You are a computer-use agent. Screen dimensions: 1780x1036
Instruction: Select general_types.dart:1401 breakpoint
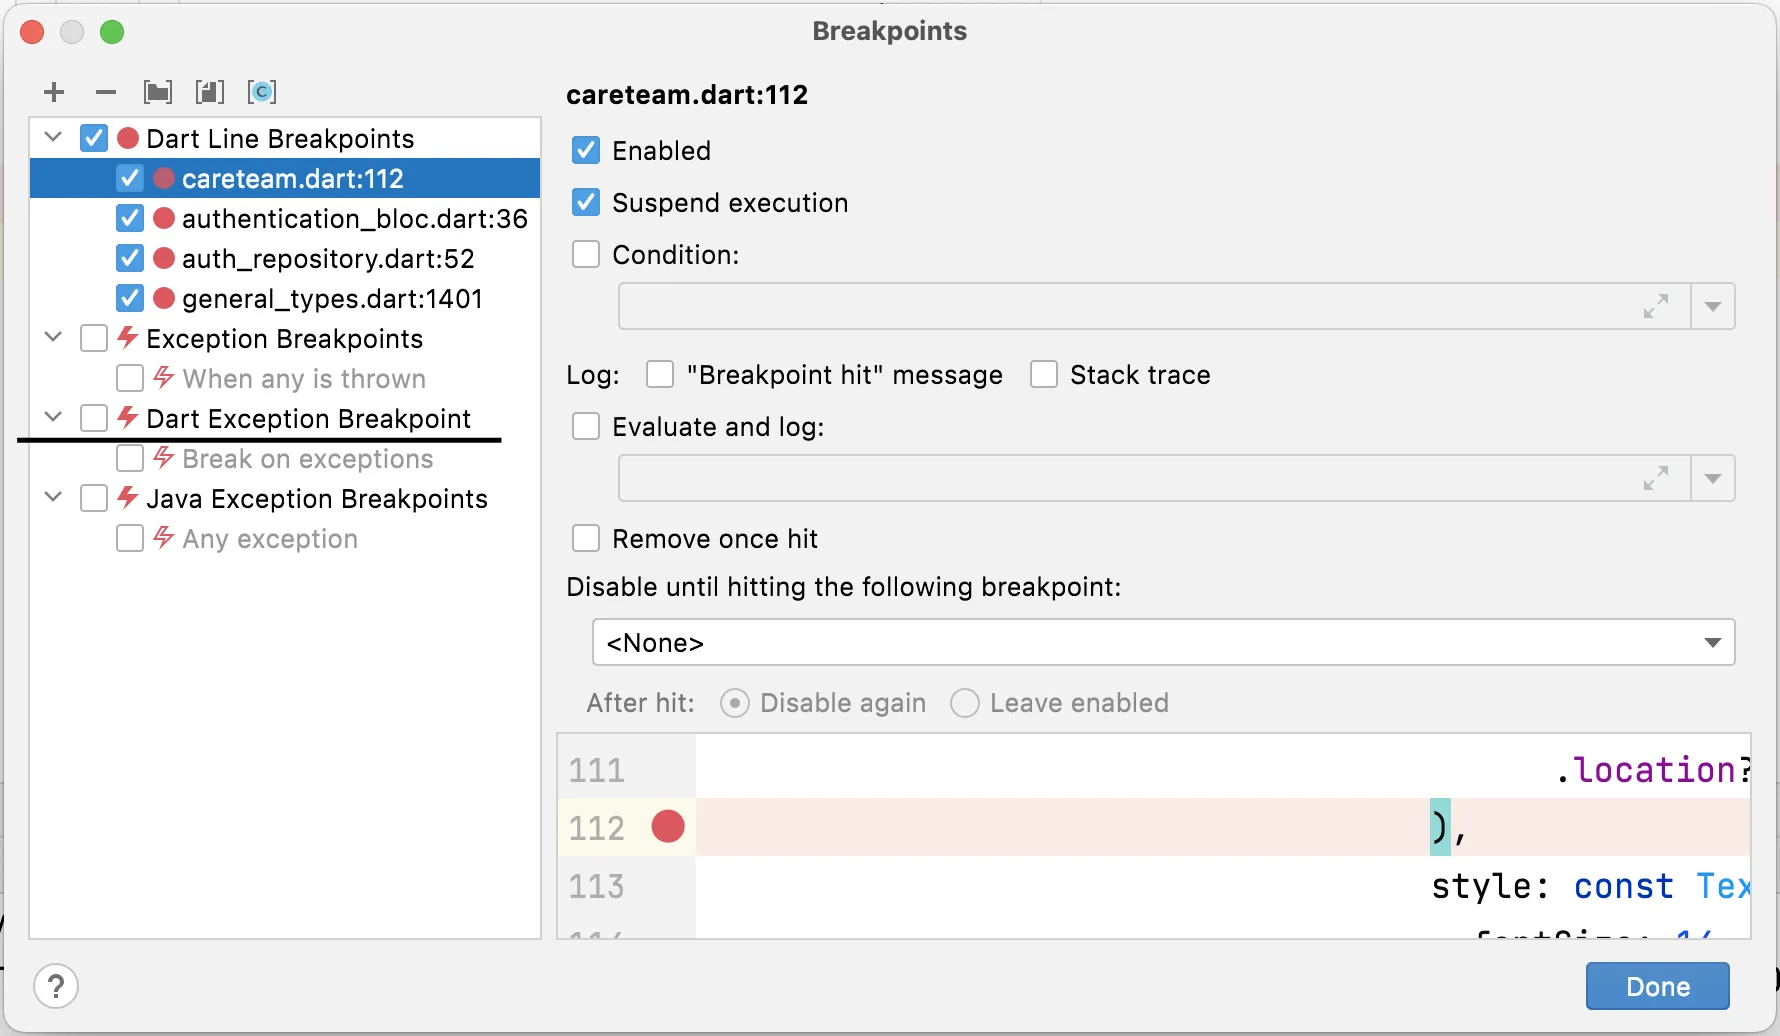coord(332,299)
